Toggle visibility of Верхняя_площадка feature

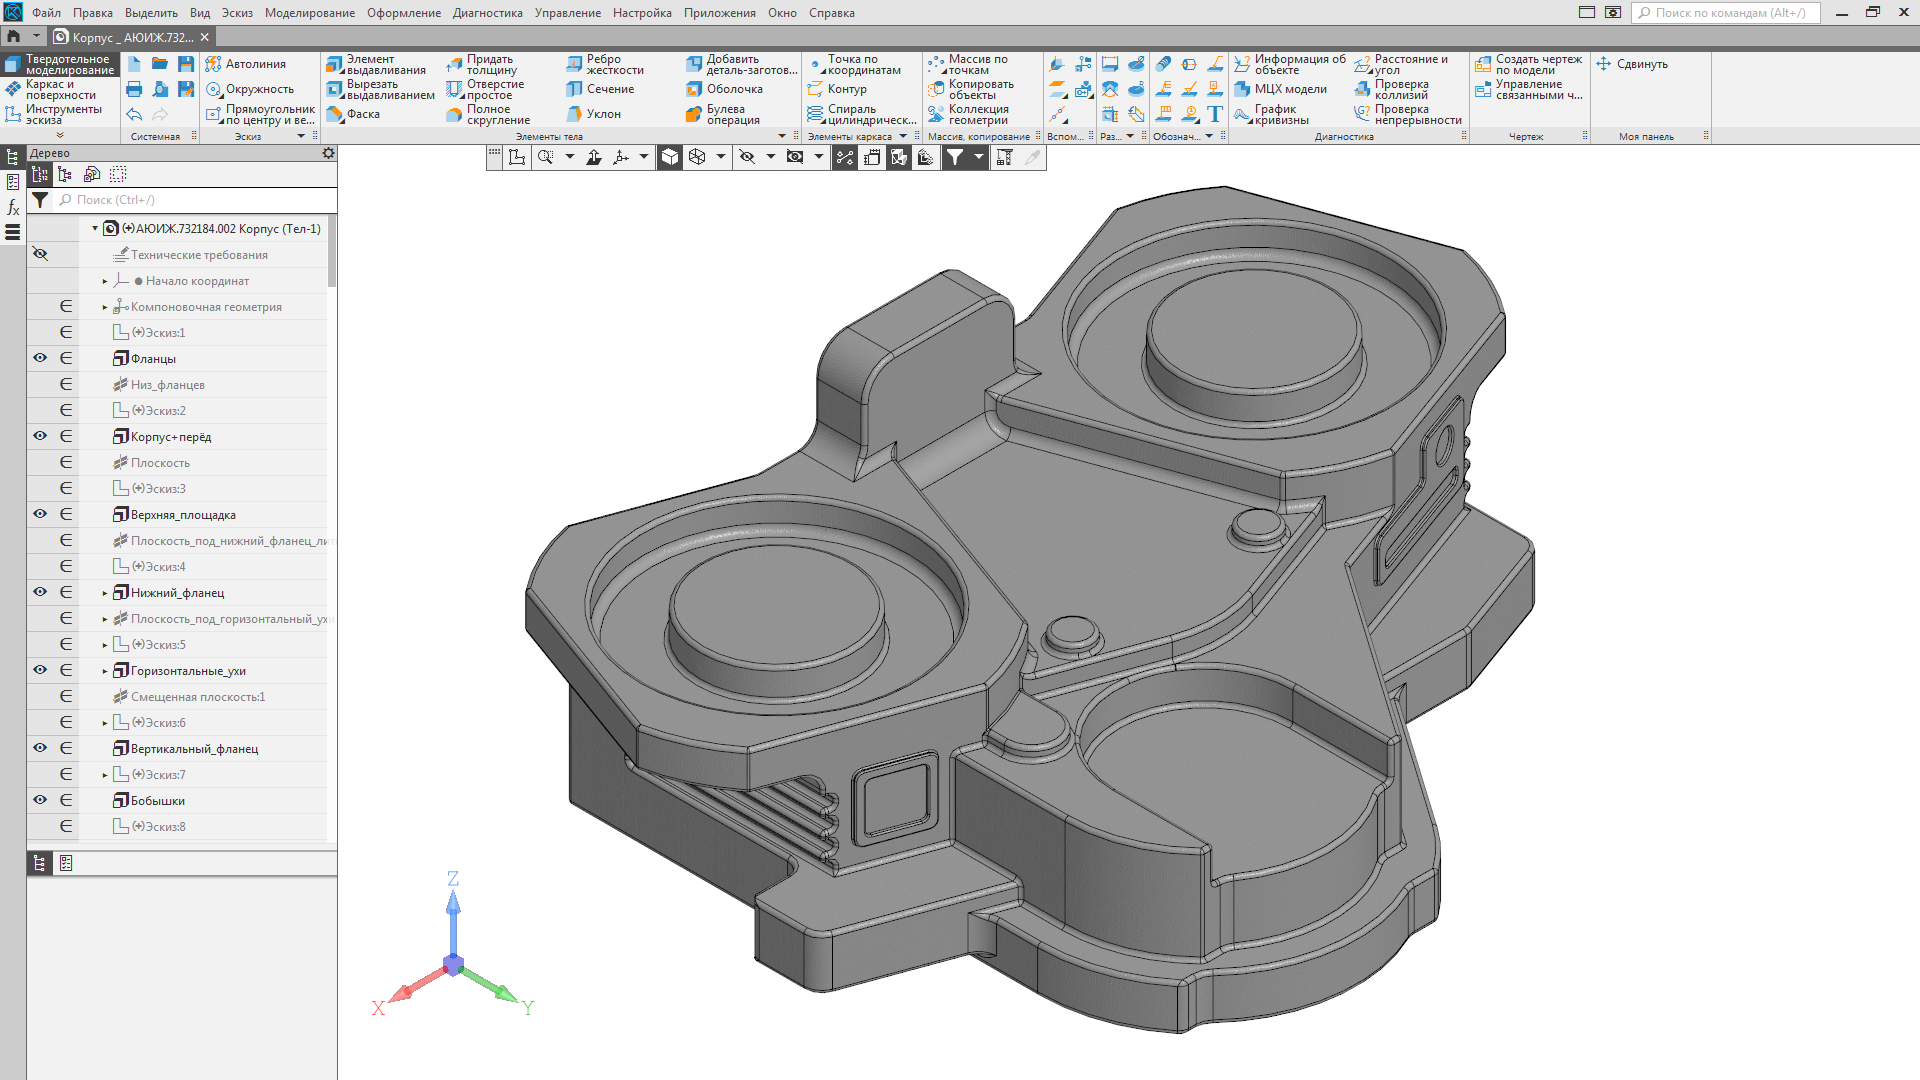(x=40, y=514)
